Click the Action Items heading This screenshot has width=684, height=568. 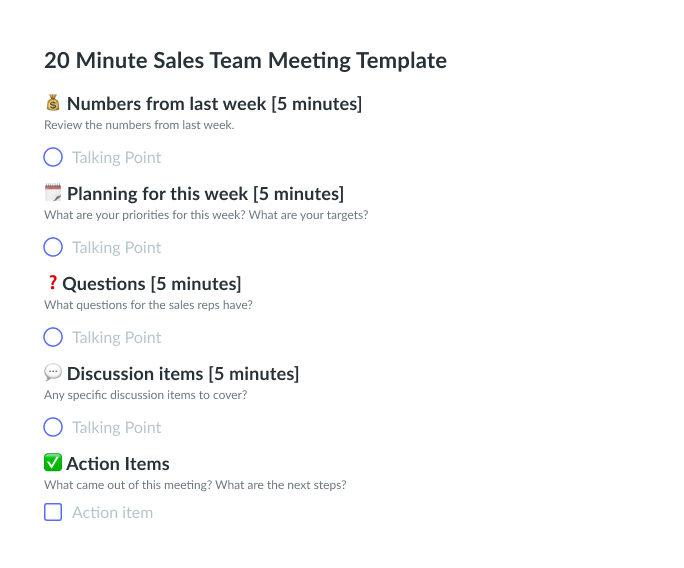click(118, 463)
